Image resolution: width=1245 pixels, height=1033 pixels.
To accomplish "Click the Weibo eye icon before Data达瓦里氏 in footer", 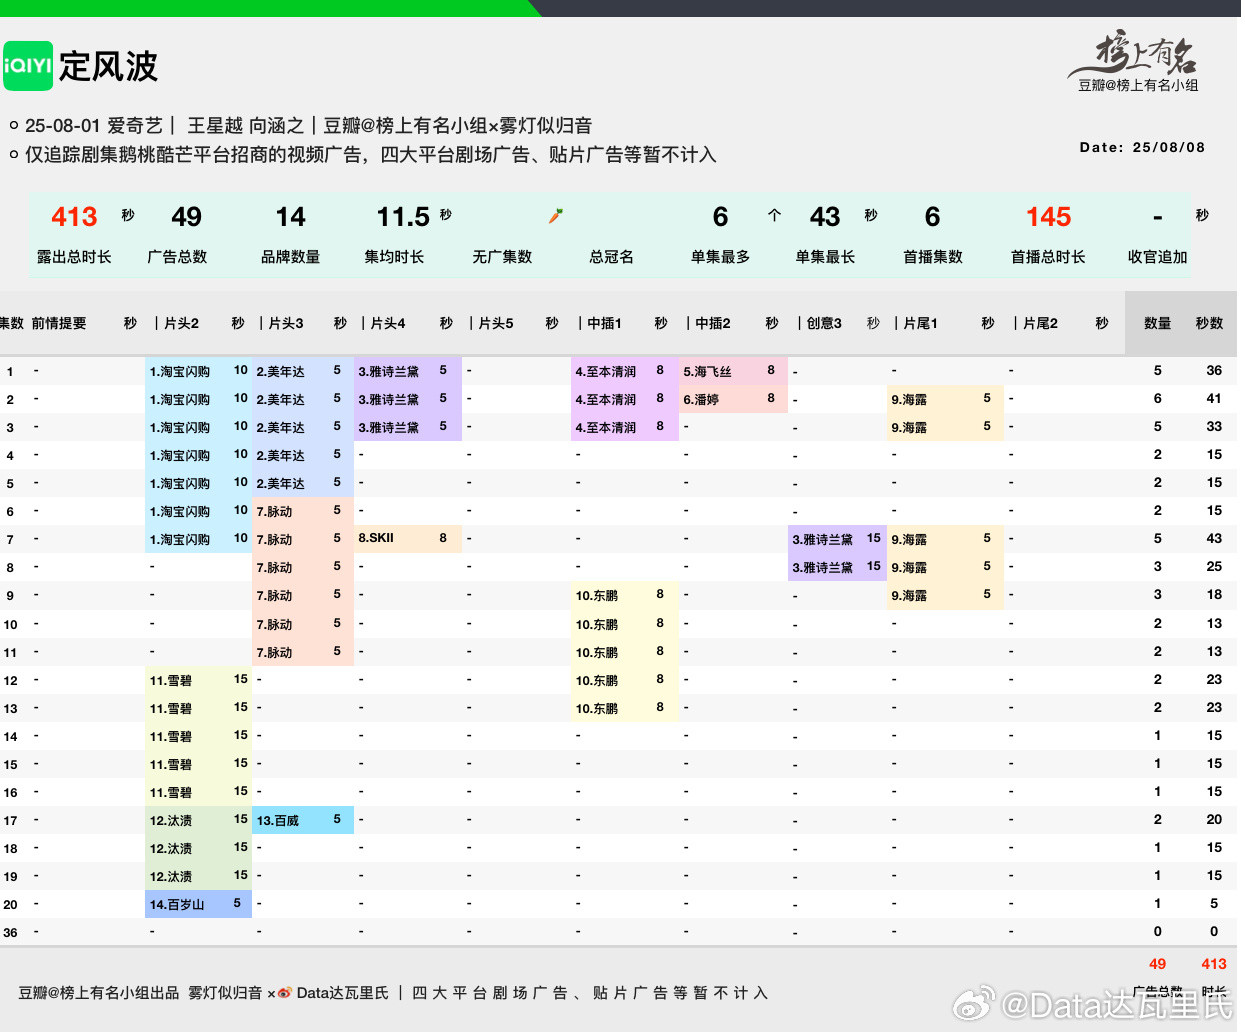I will pos(285,993).
